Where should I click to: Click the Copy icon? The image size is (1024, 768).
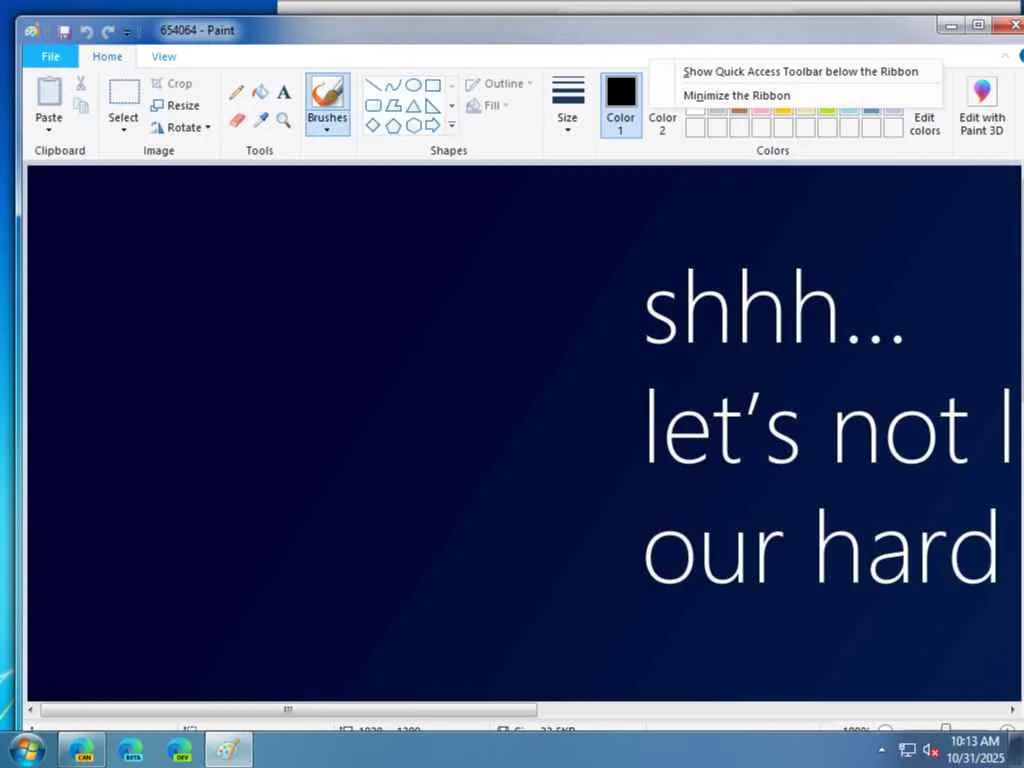click(x=81, y=106)
